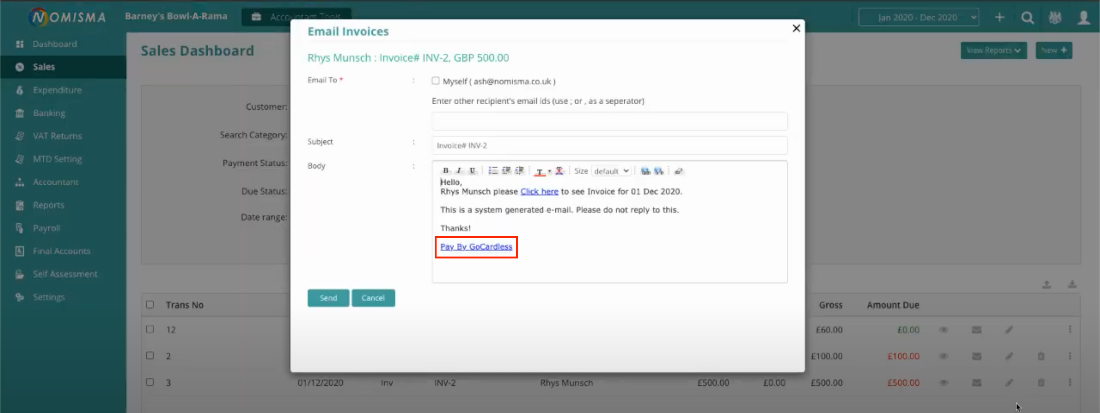
Task: Open VAT Returns in the sidebar
Action: 63,136
